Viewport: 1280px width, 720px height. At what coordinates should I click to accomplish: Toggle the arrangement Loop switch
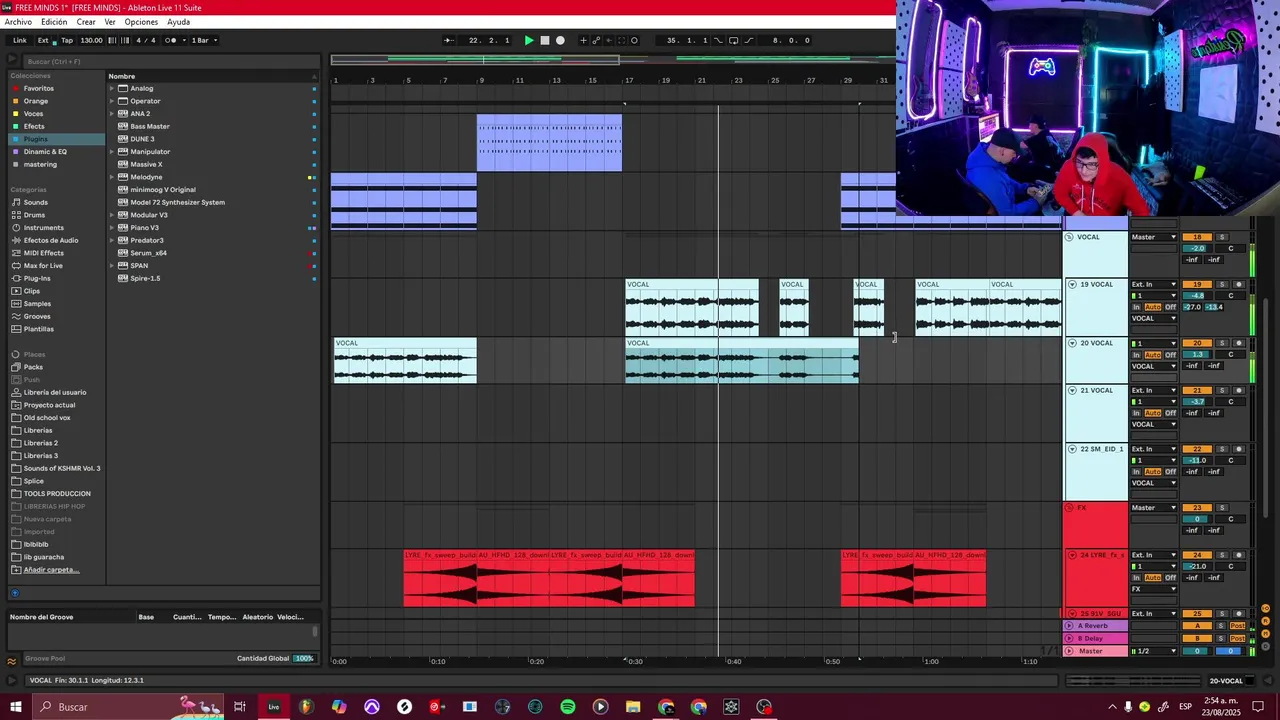(733, 40)
